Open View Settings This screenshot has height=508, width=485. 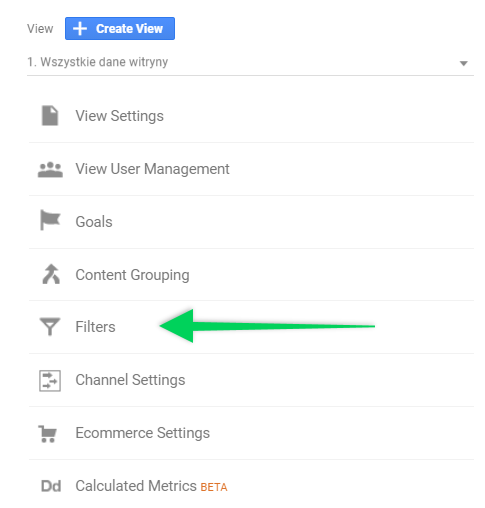[119, 116]
